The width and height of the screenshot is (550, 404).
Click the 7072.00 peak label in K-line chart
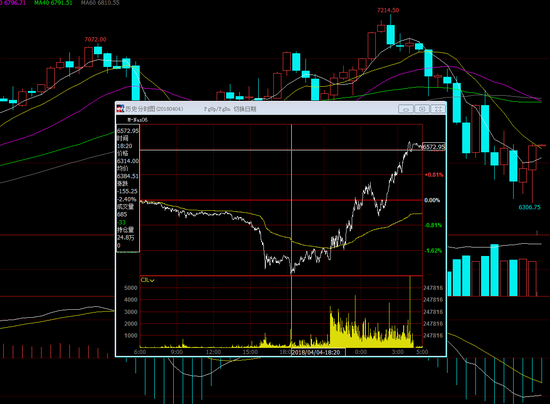tap(95, 40)
